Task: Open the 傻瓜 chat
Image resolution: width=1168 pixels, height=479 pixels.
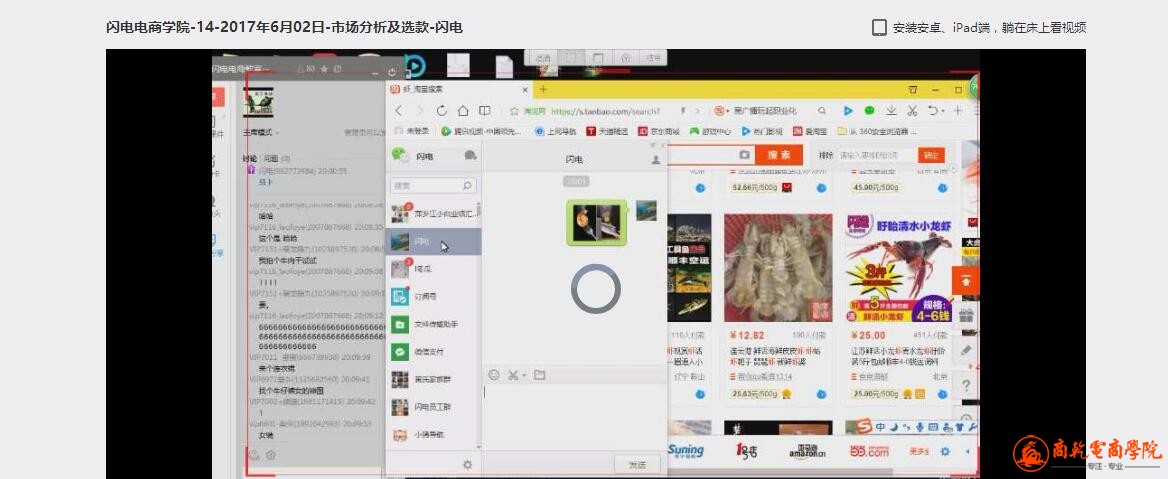Action: 433,268
